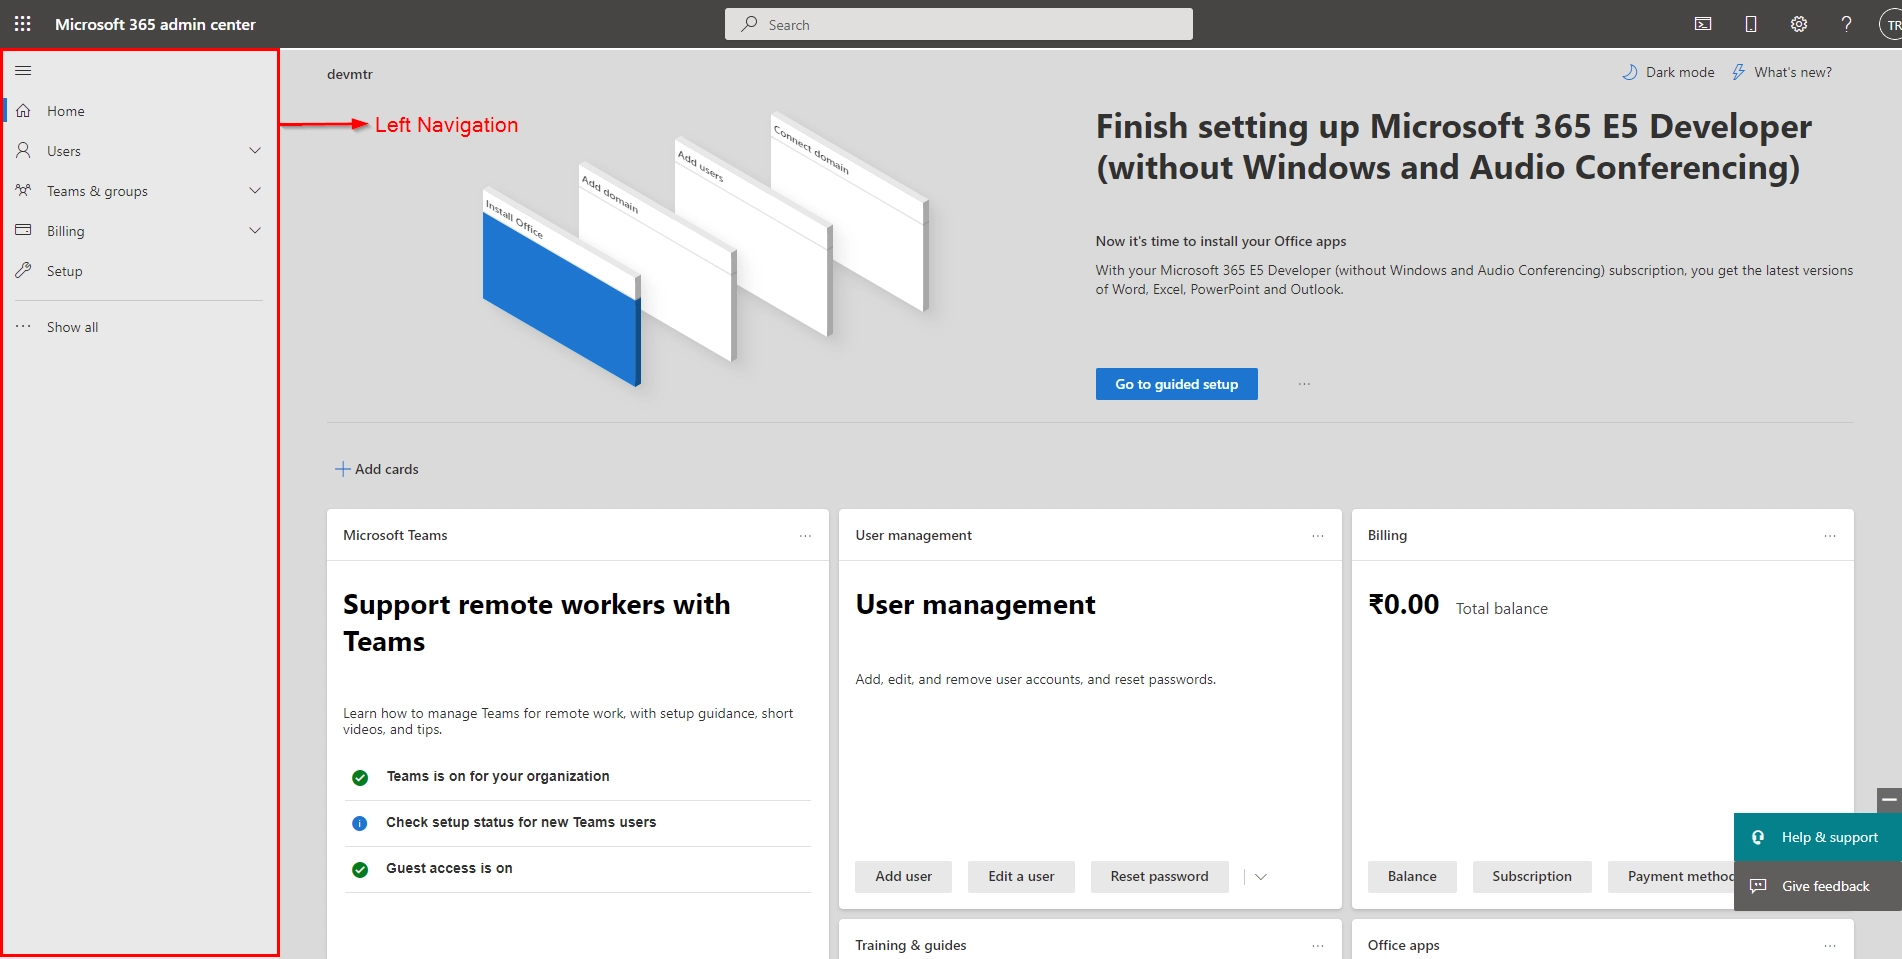This screenshot has height=959, width=1902.
Task: Open more options on Microsoft Teams card
Action: (x=805, y=536)
